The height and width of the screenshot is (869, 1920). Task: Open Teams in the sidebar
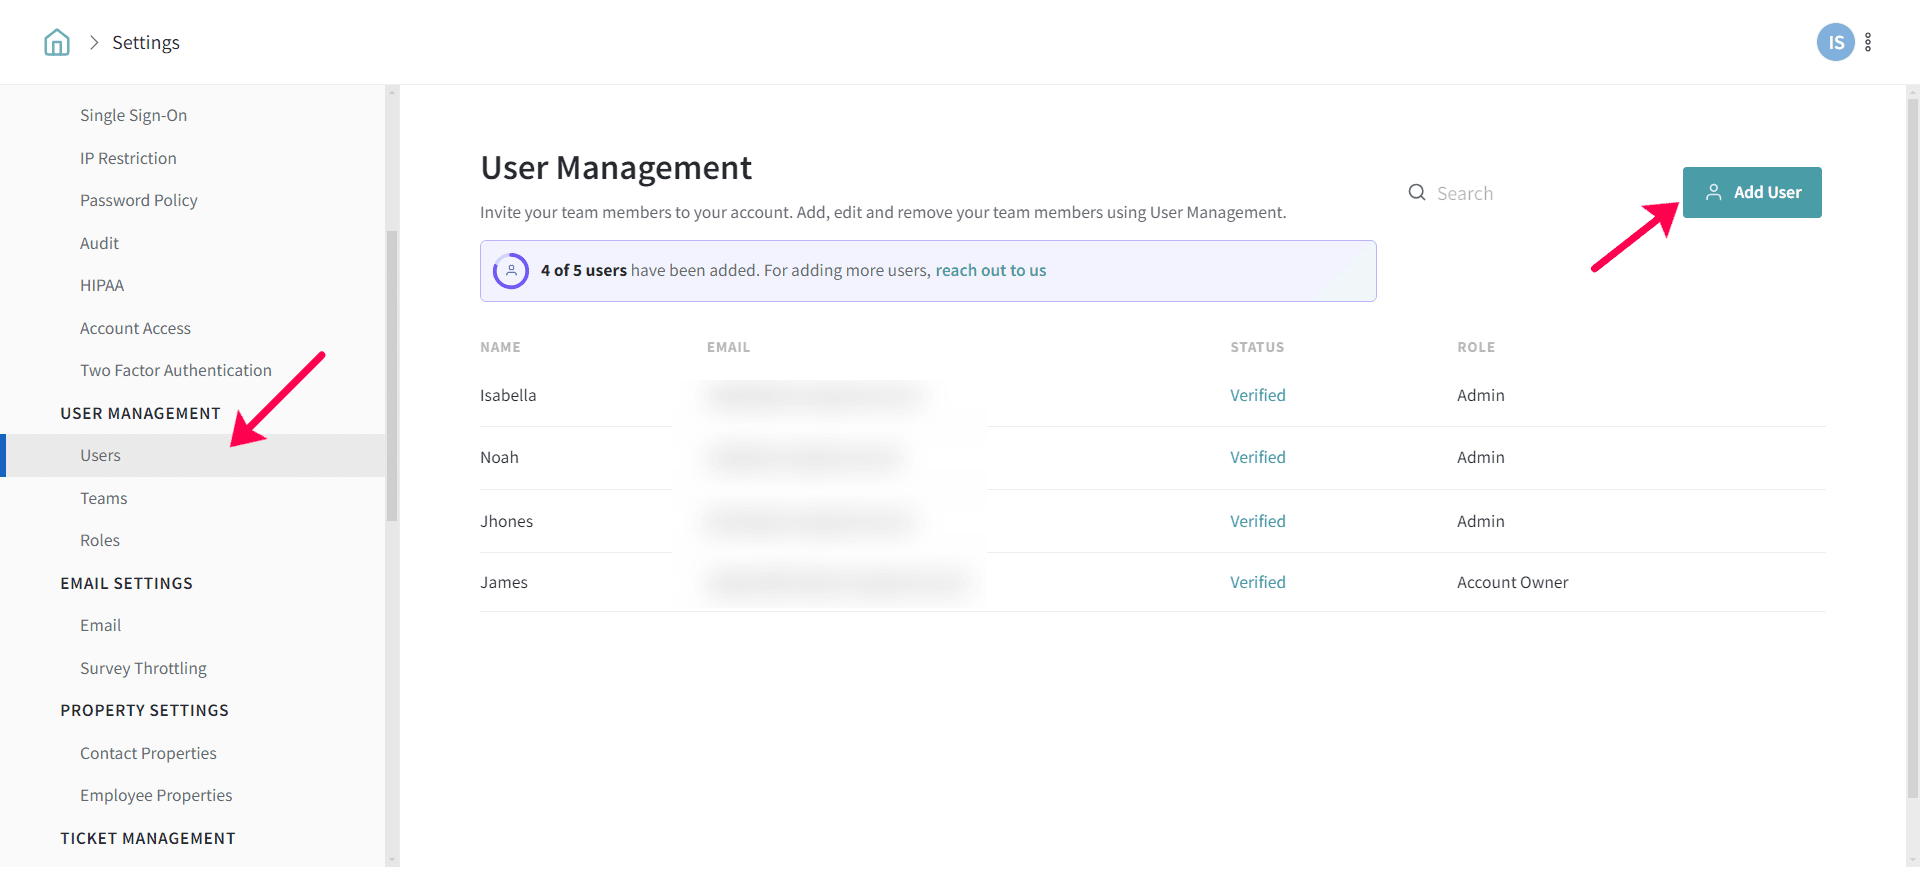click(x=104, y=498)
